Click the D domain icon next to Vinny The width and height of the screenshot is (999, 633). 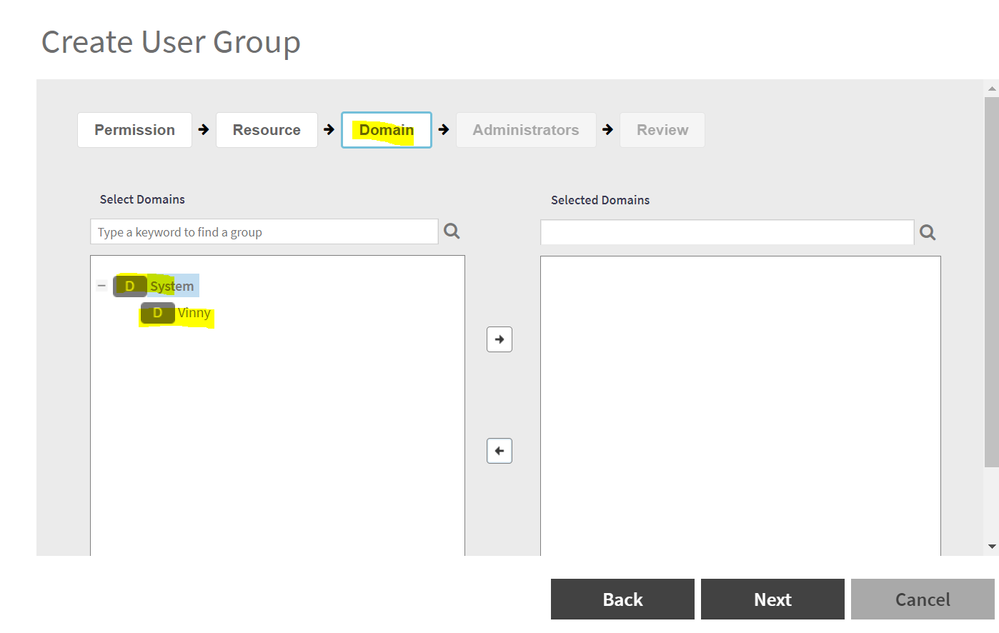point(157,313)
